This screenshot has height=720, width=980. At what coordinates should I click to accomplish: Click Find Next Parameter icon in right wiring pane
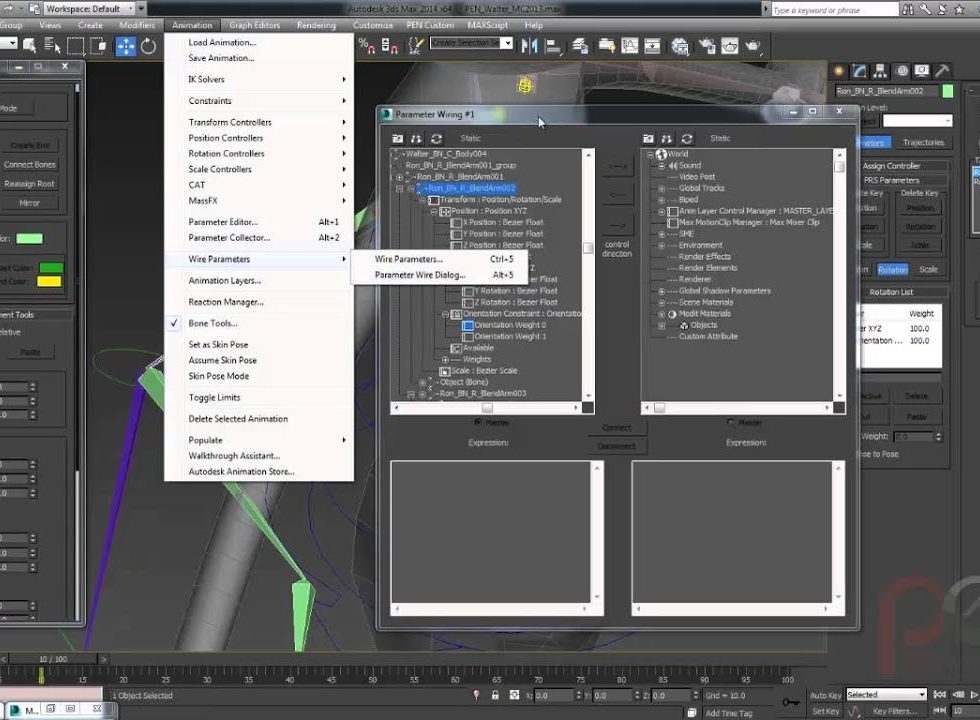(667, 138)
